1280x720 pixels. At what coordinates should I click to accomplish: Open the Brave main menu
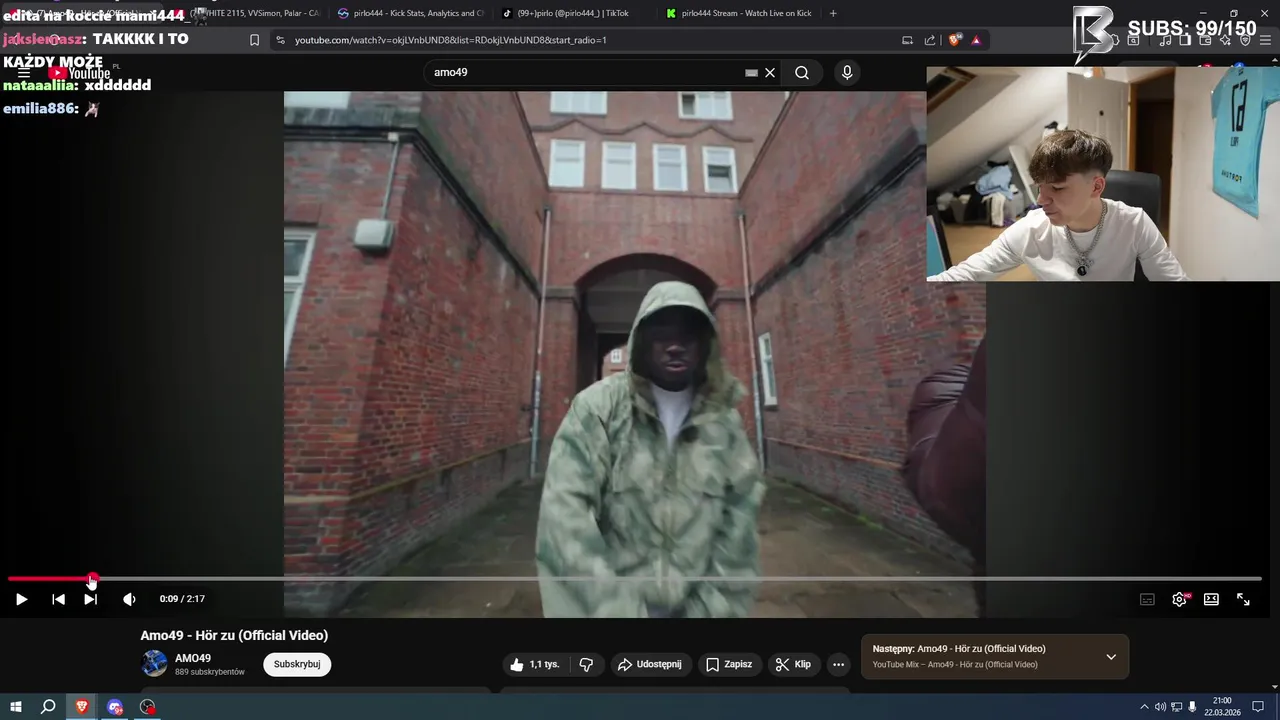[1266, 40]
